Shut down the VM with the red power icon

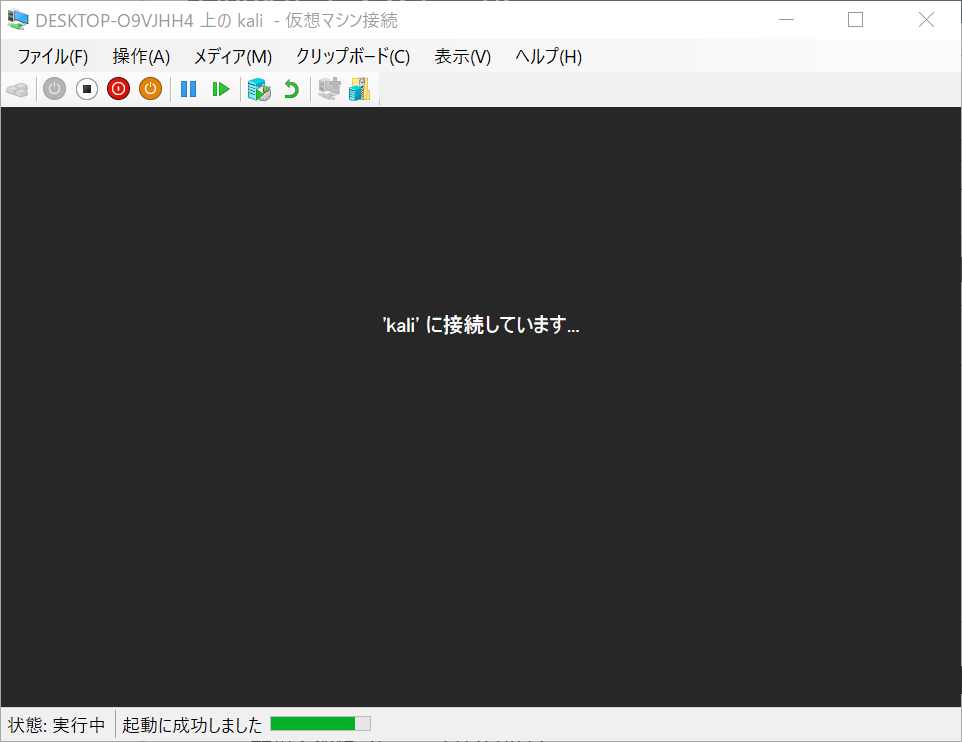pos(118,89)
